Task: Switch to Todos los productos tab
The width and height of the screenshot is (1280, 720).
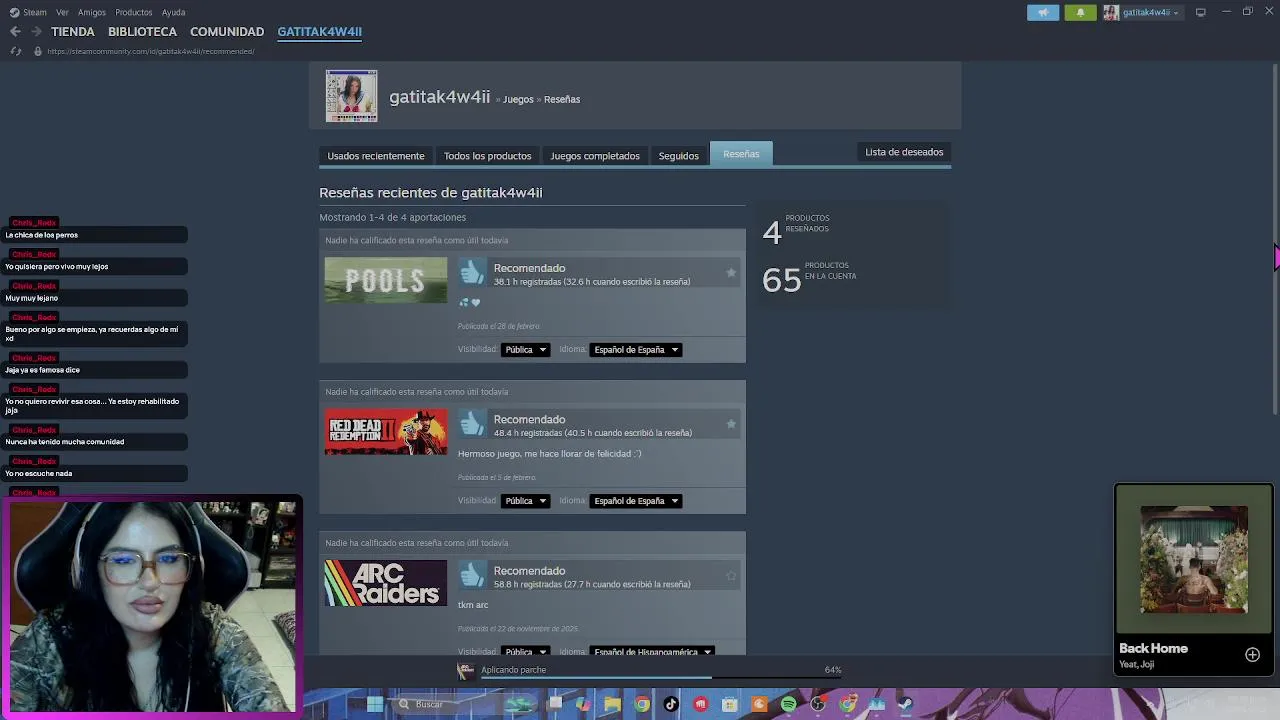Action: tap(488, 156)
